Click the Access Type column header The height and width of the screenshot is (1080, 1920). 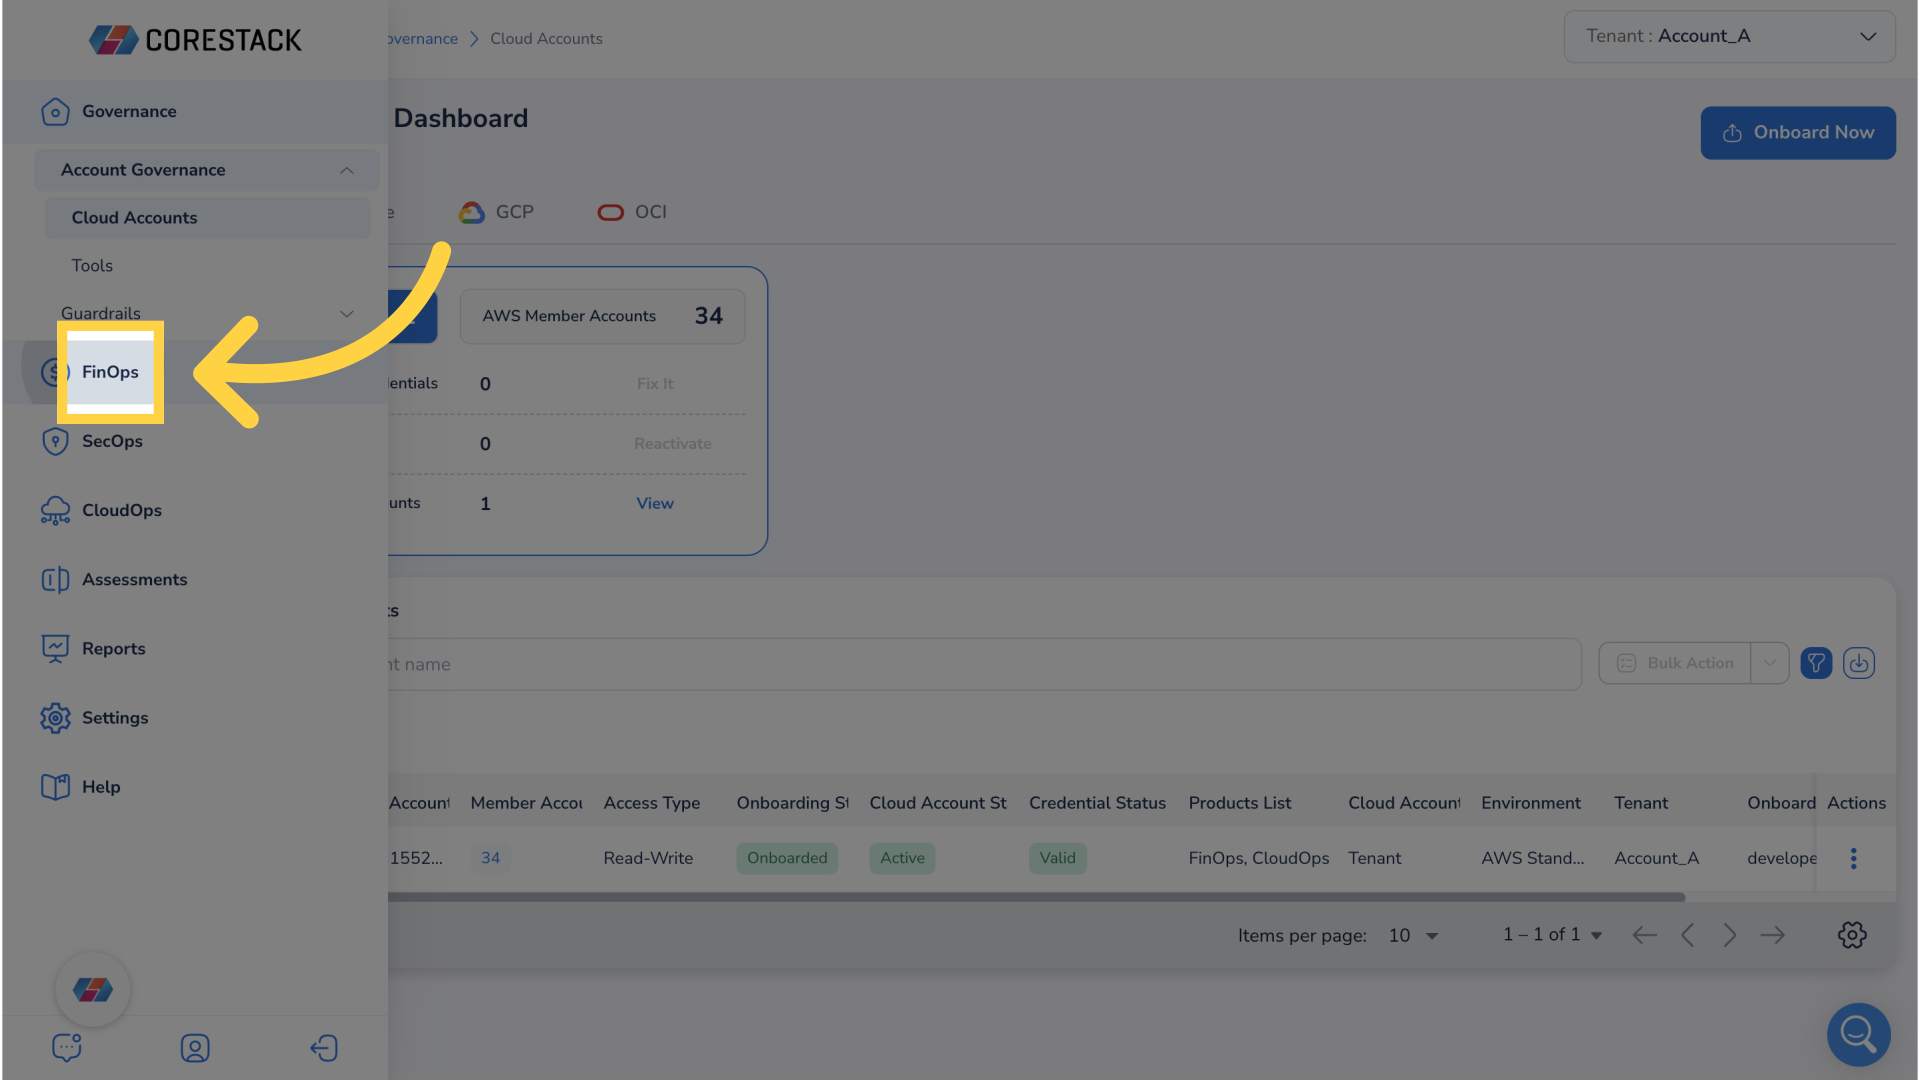point(652,803)
